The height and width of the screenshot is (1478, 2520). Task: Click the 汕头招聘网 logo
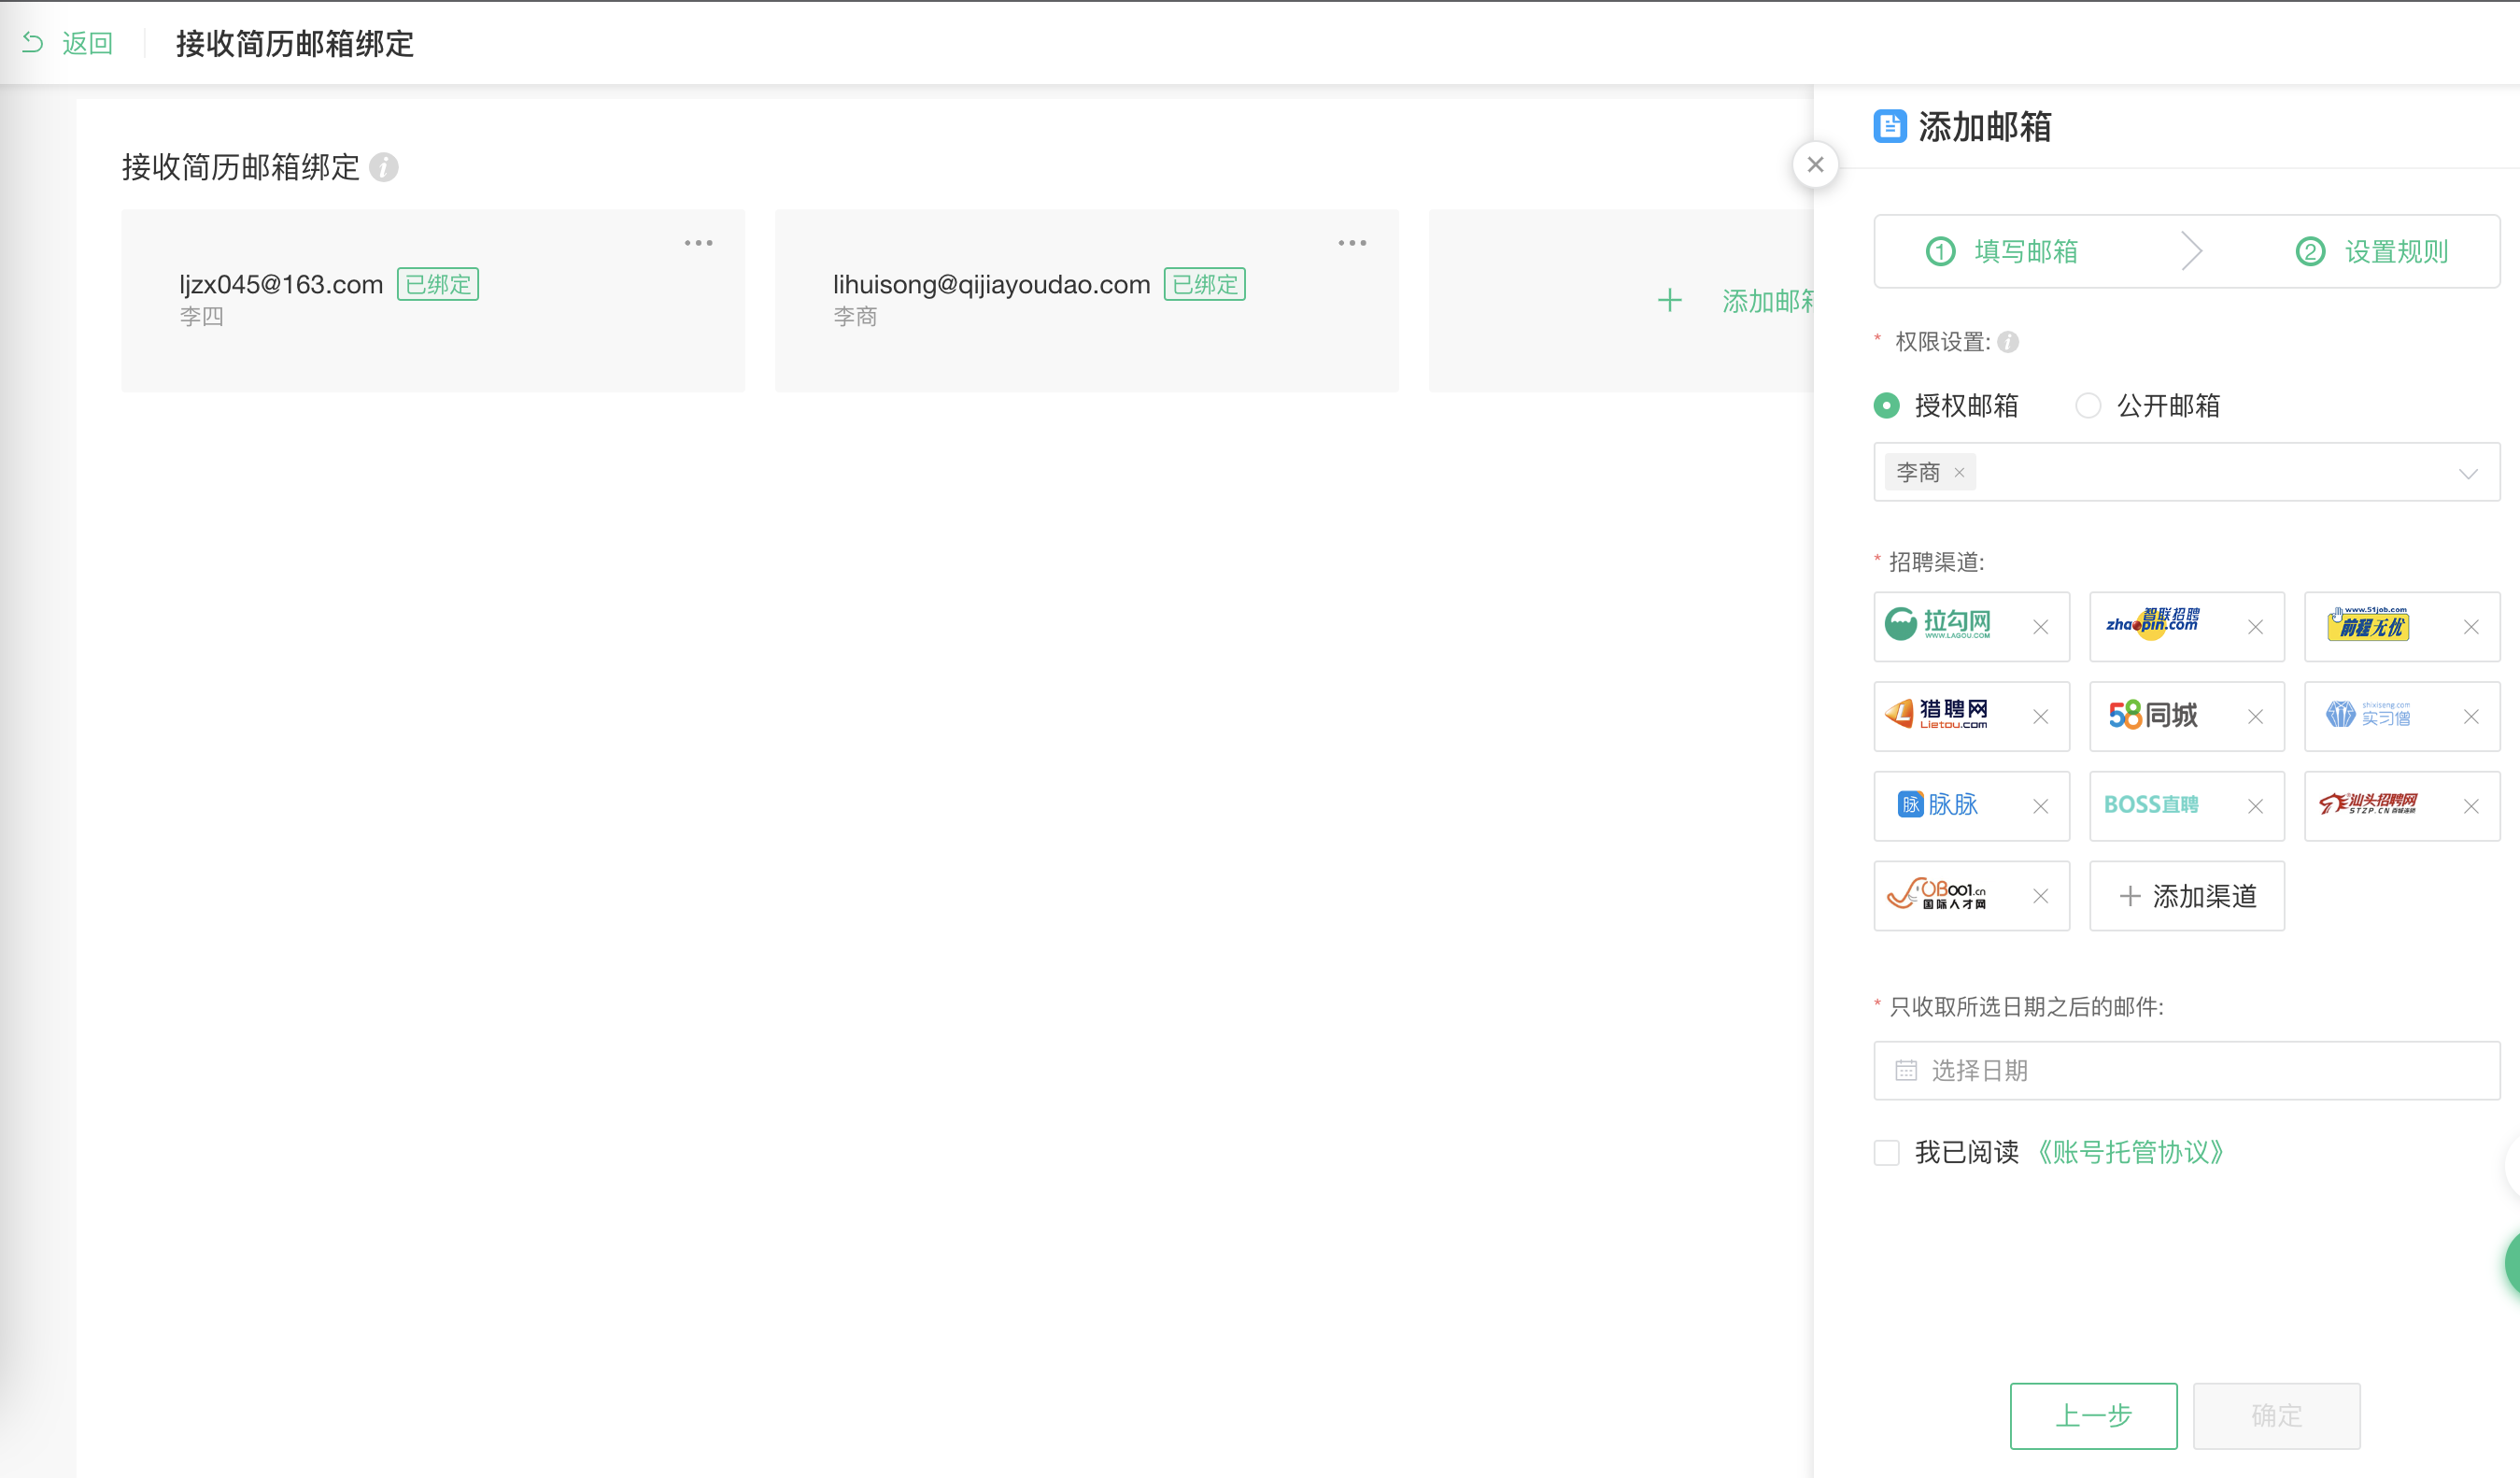pos(2368,803)
